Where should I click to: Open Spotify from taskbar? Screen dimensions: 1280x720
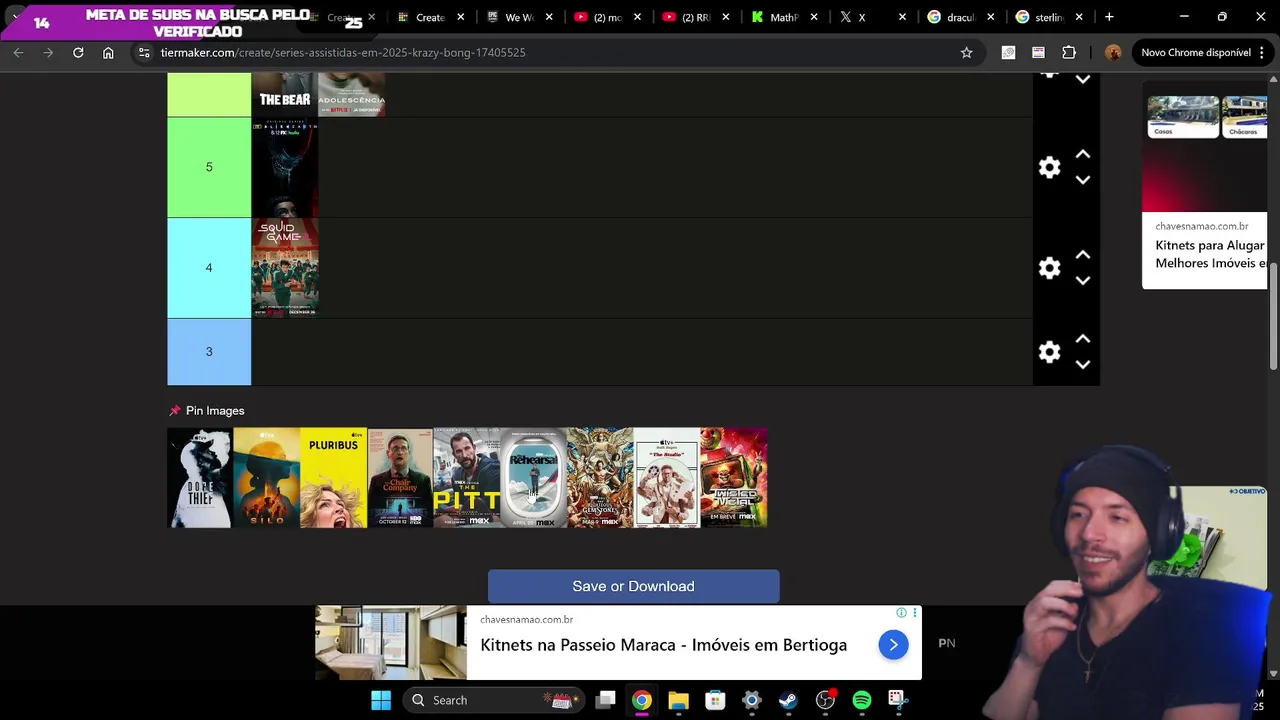(862, 700)
